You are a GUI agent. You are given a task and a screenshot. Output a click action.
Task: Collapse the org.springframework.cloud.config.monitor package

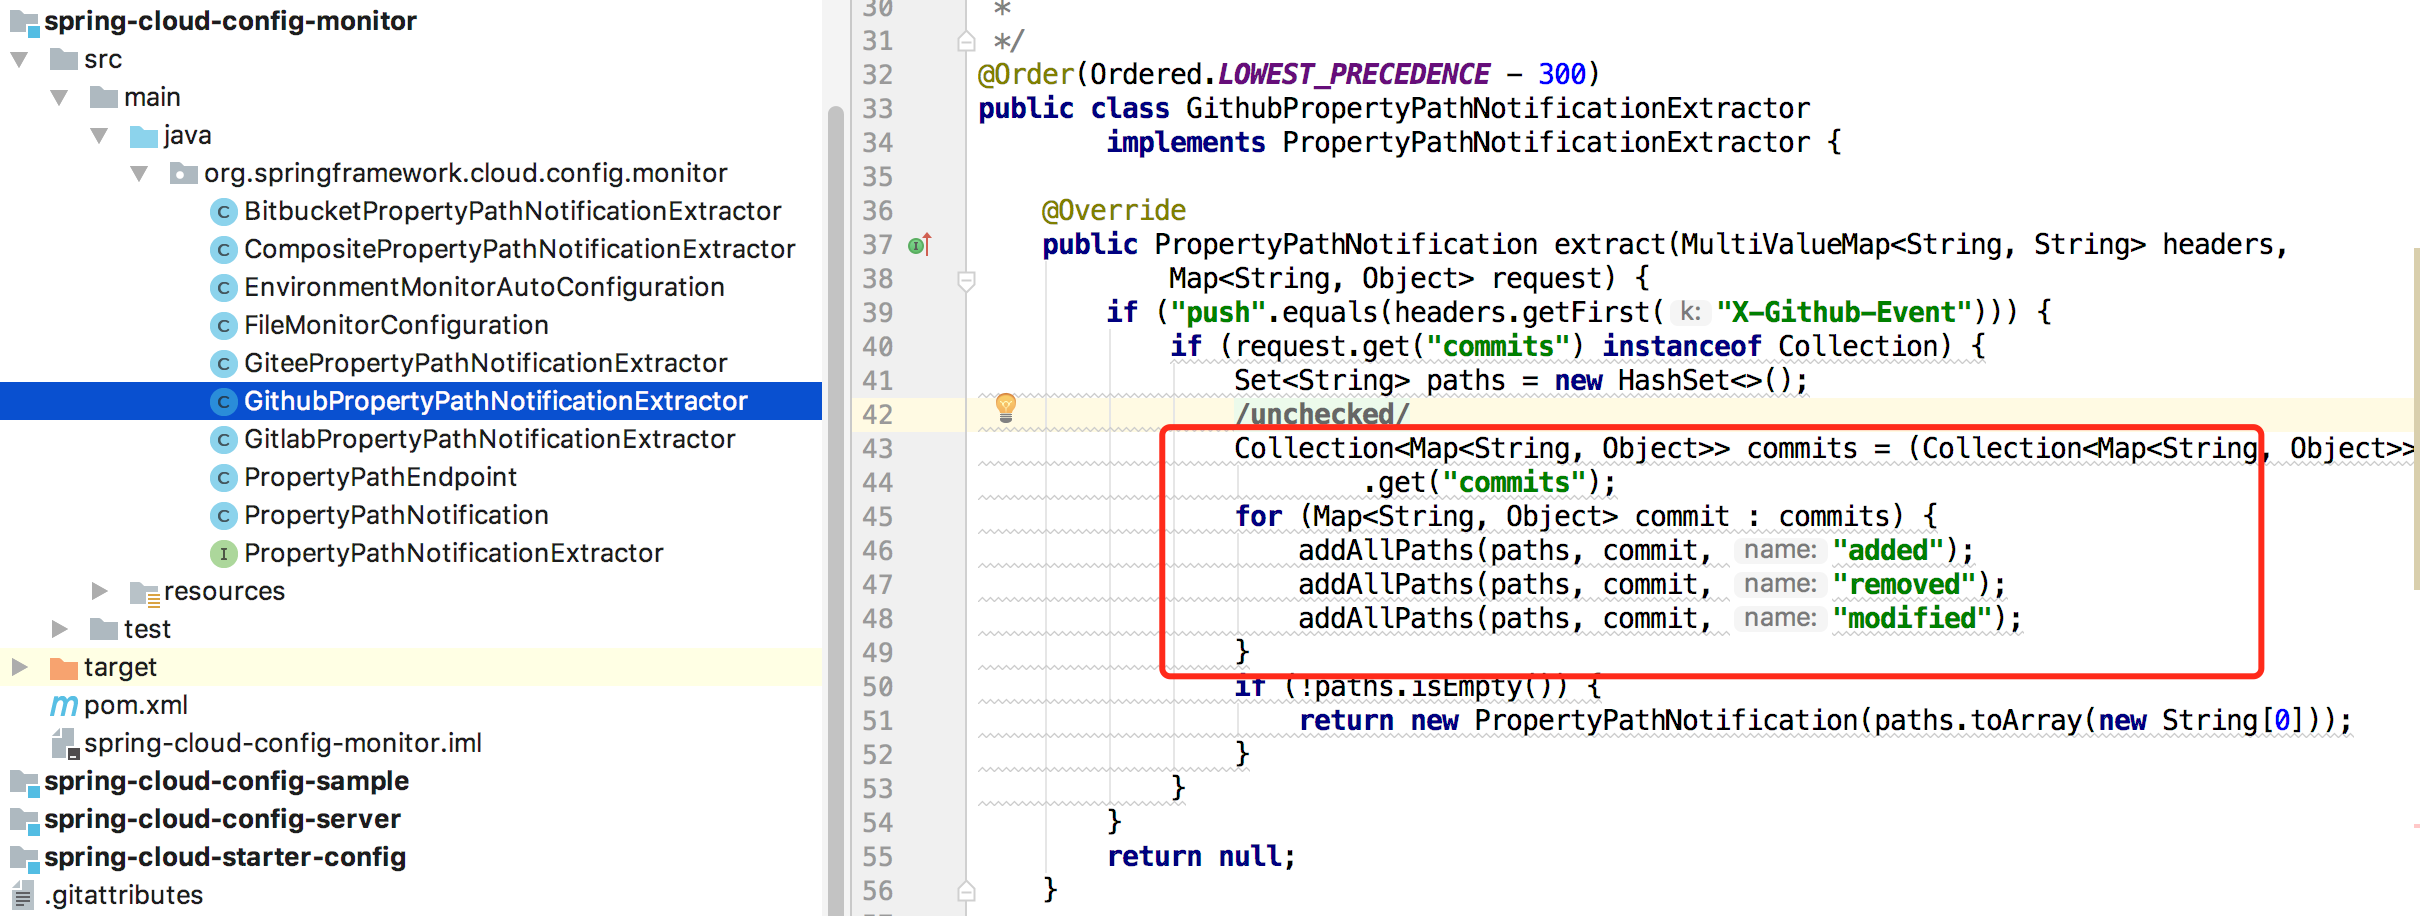tap(139, 173)
